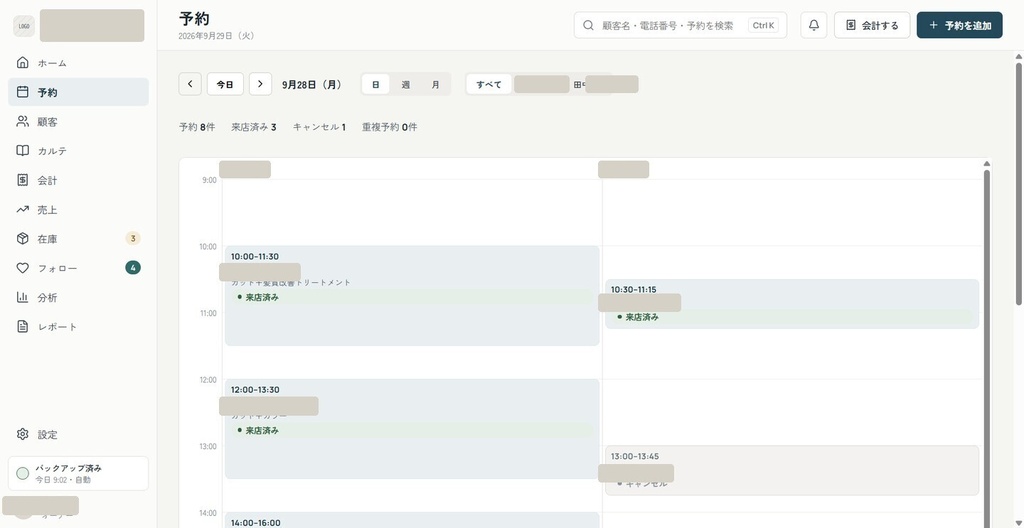Image resolution: width=1024 pixels, height=528 pixels.
Task: Click the page's outer vertical scrollbar
Action: (x=1018, y=183)
